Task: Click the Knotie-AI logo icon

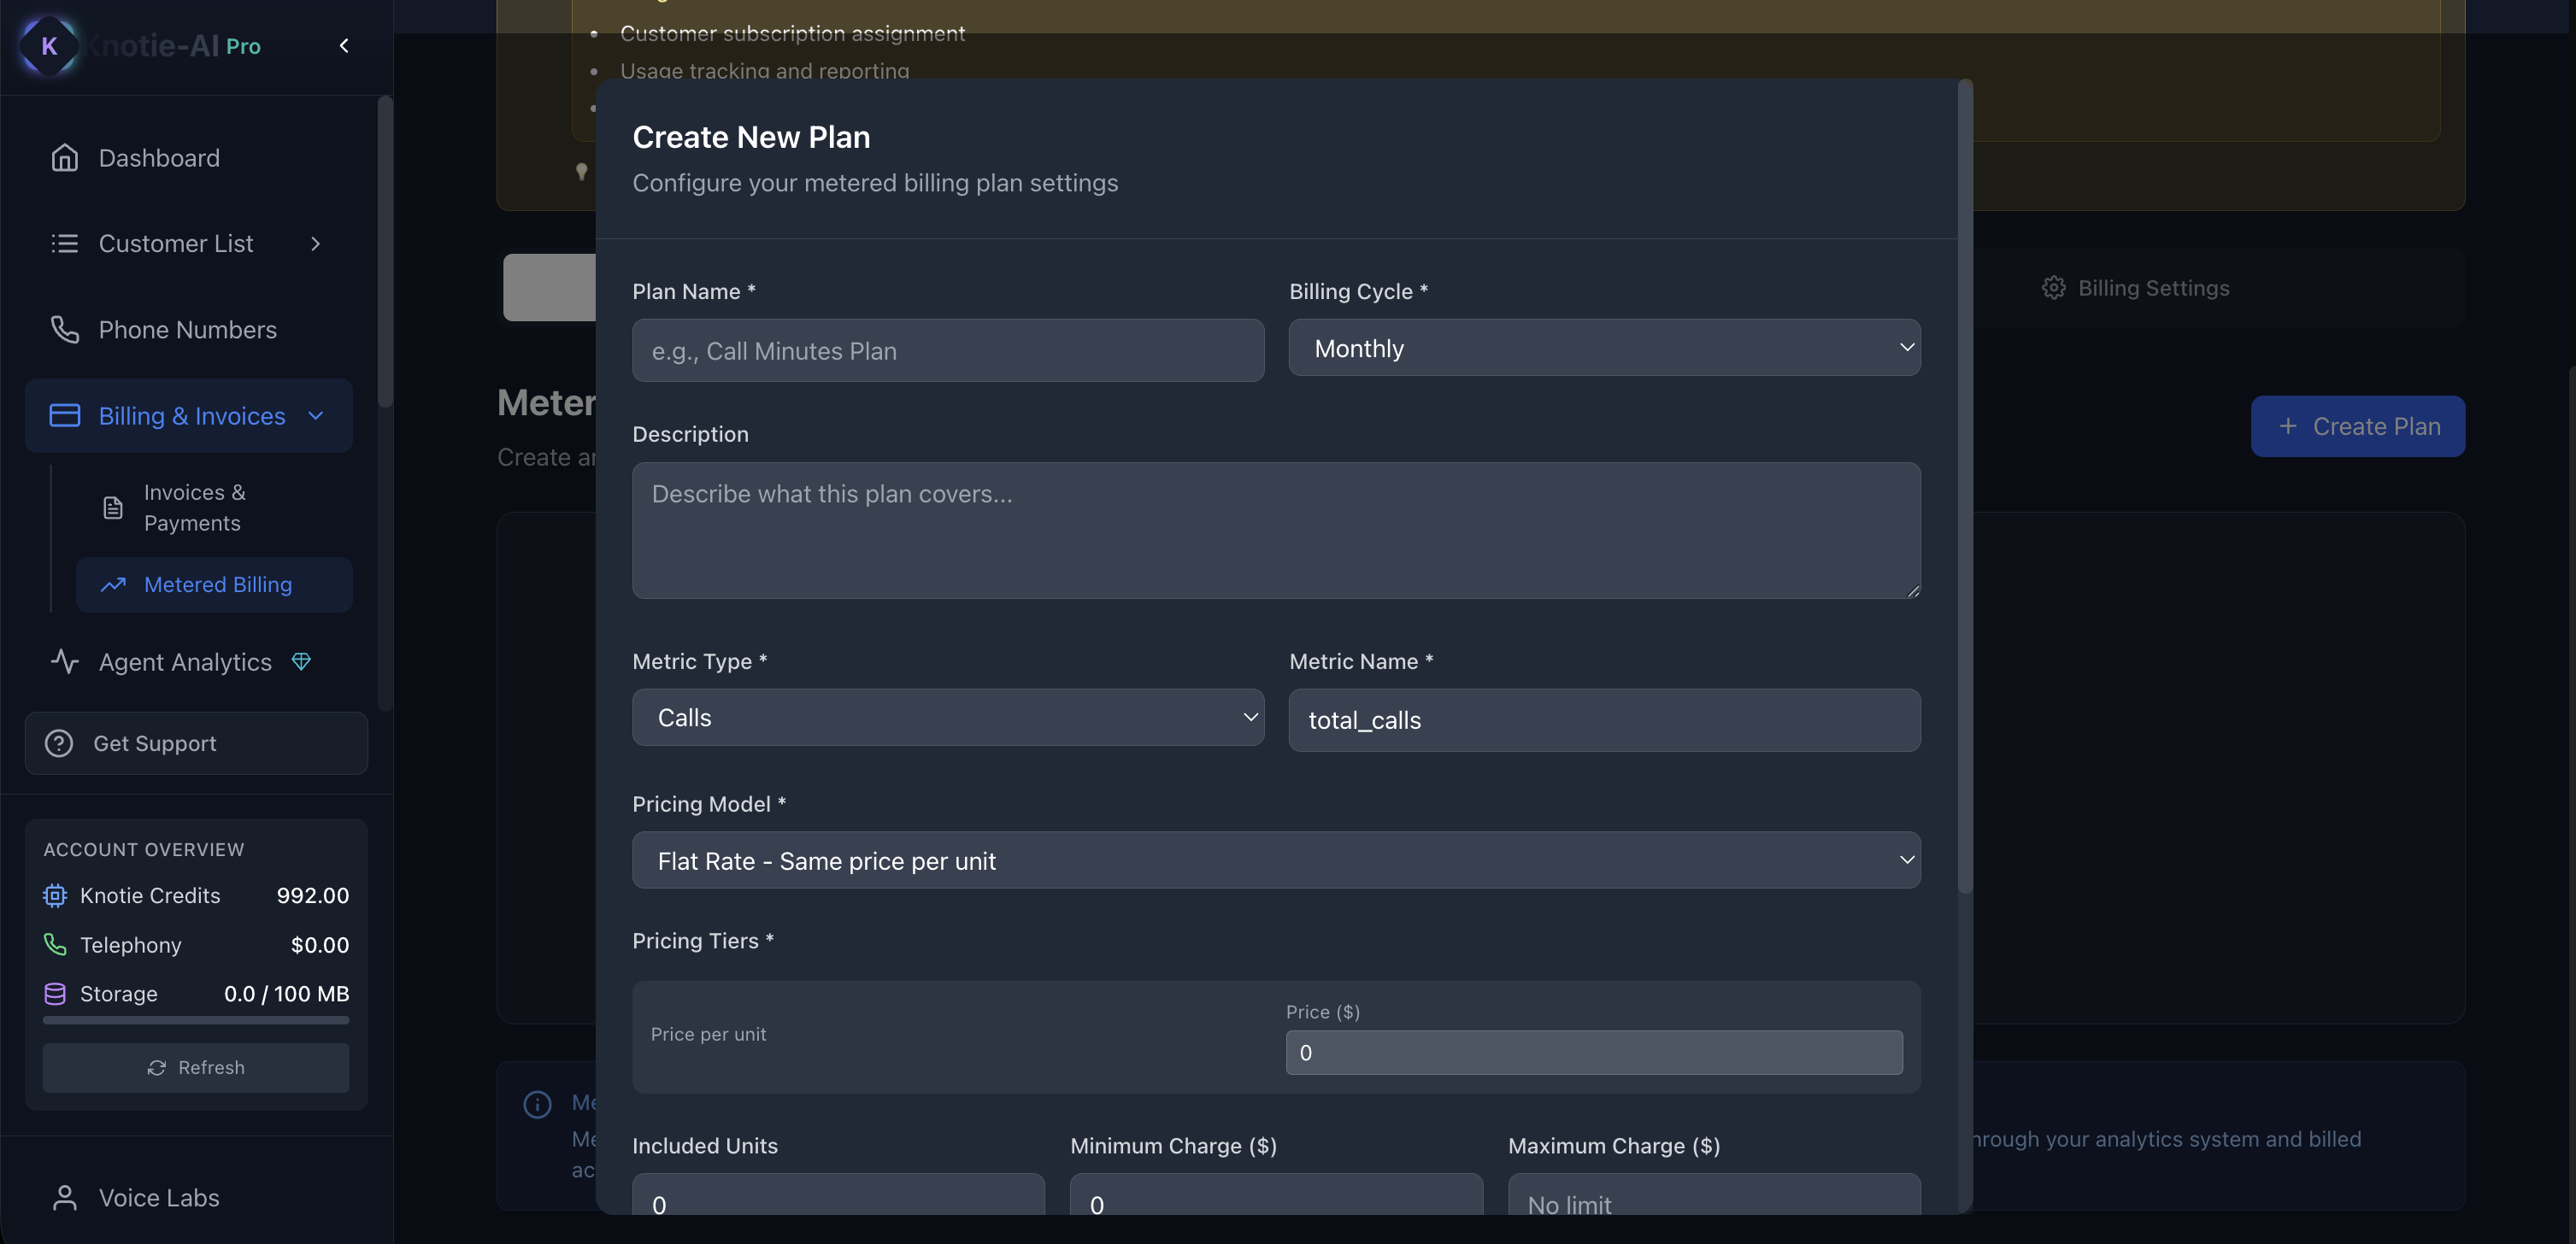Action: (x=48, y=46)
